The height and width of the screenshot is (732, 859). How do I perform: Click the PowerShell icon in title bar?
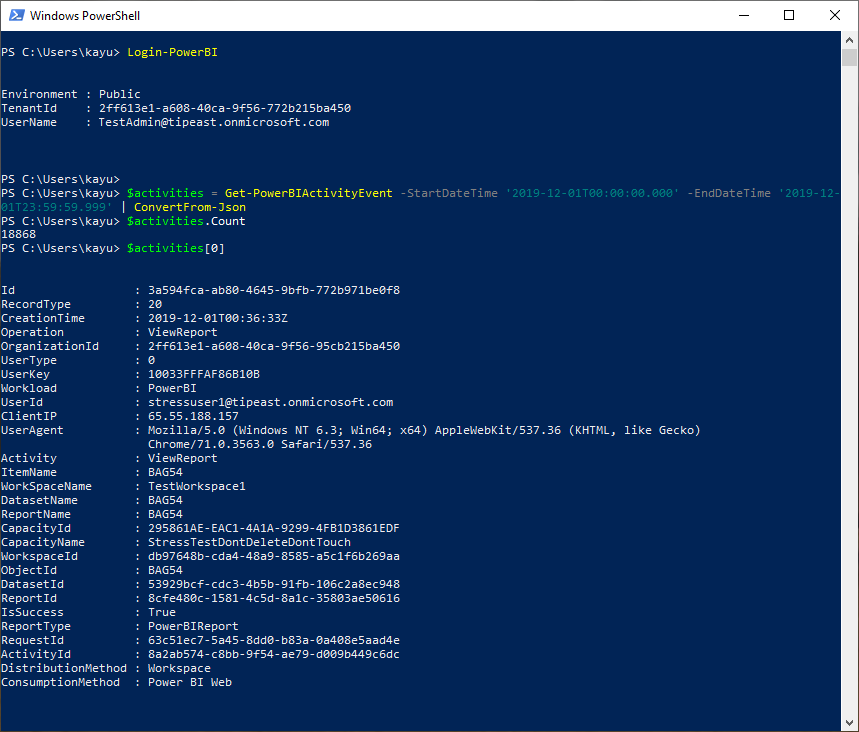15,16
